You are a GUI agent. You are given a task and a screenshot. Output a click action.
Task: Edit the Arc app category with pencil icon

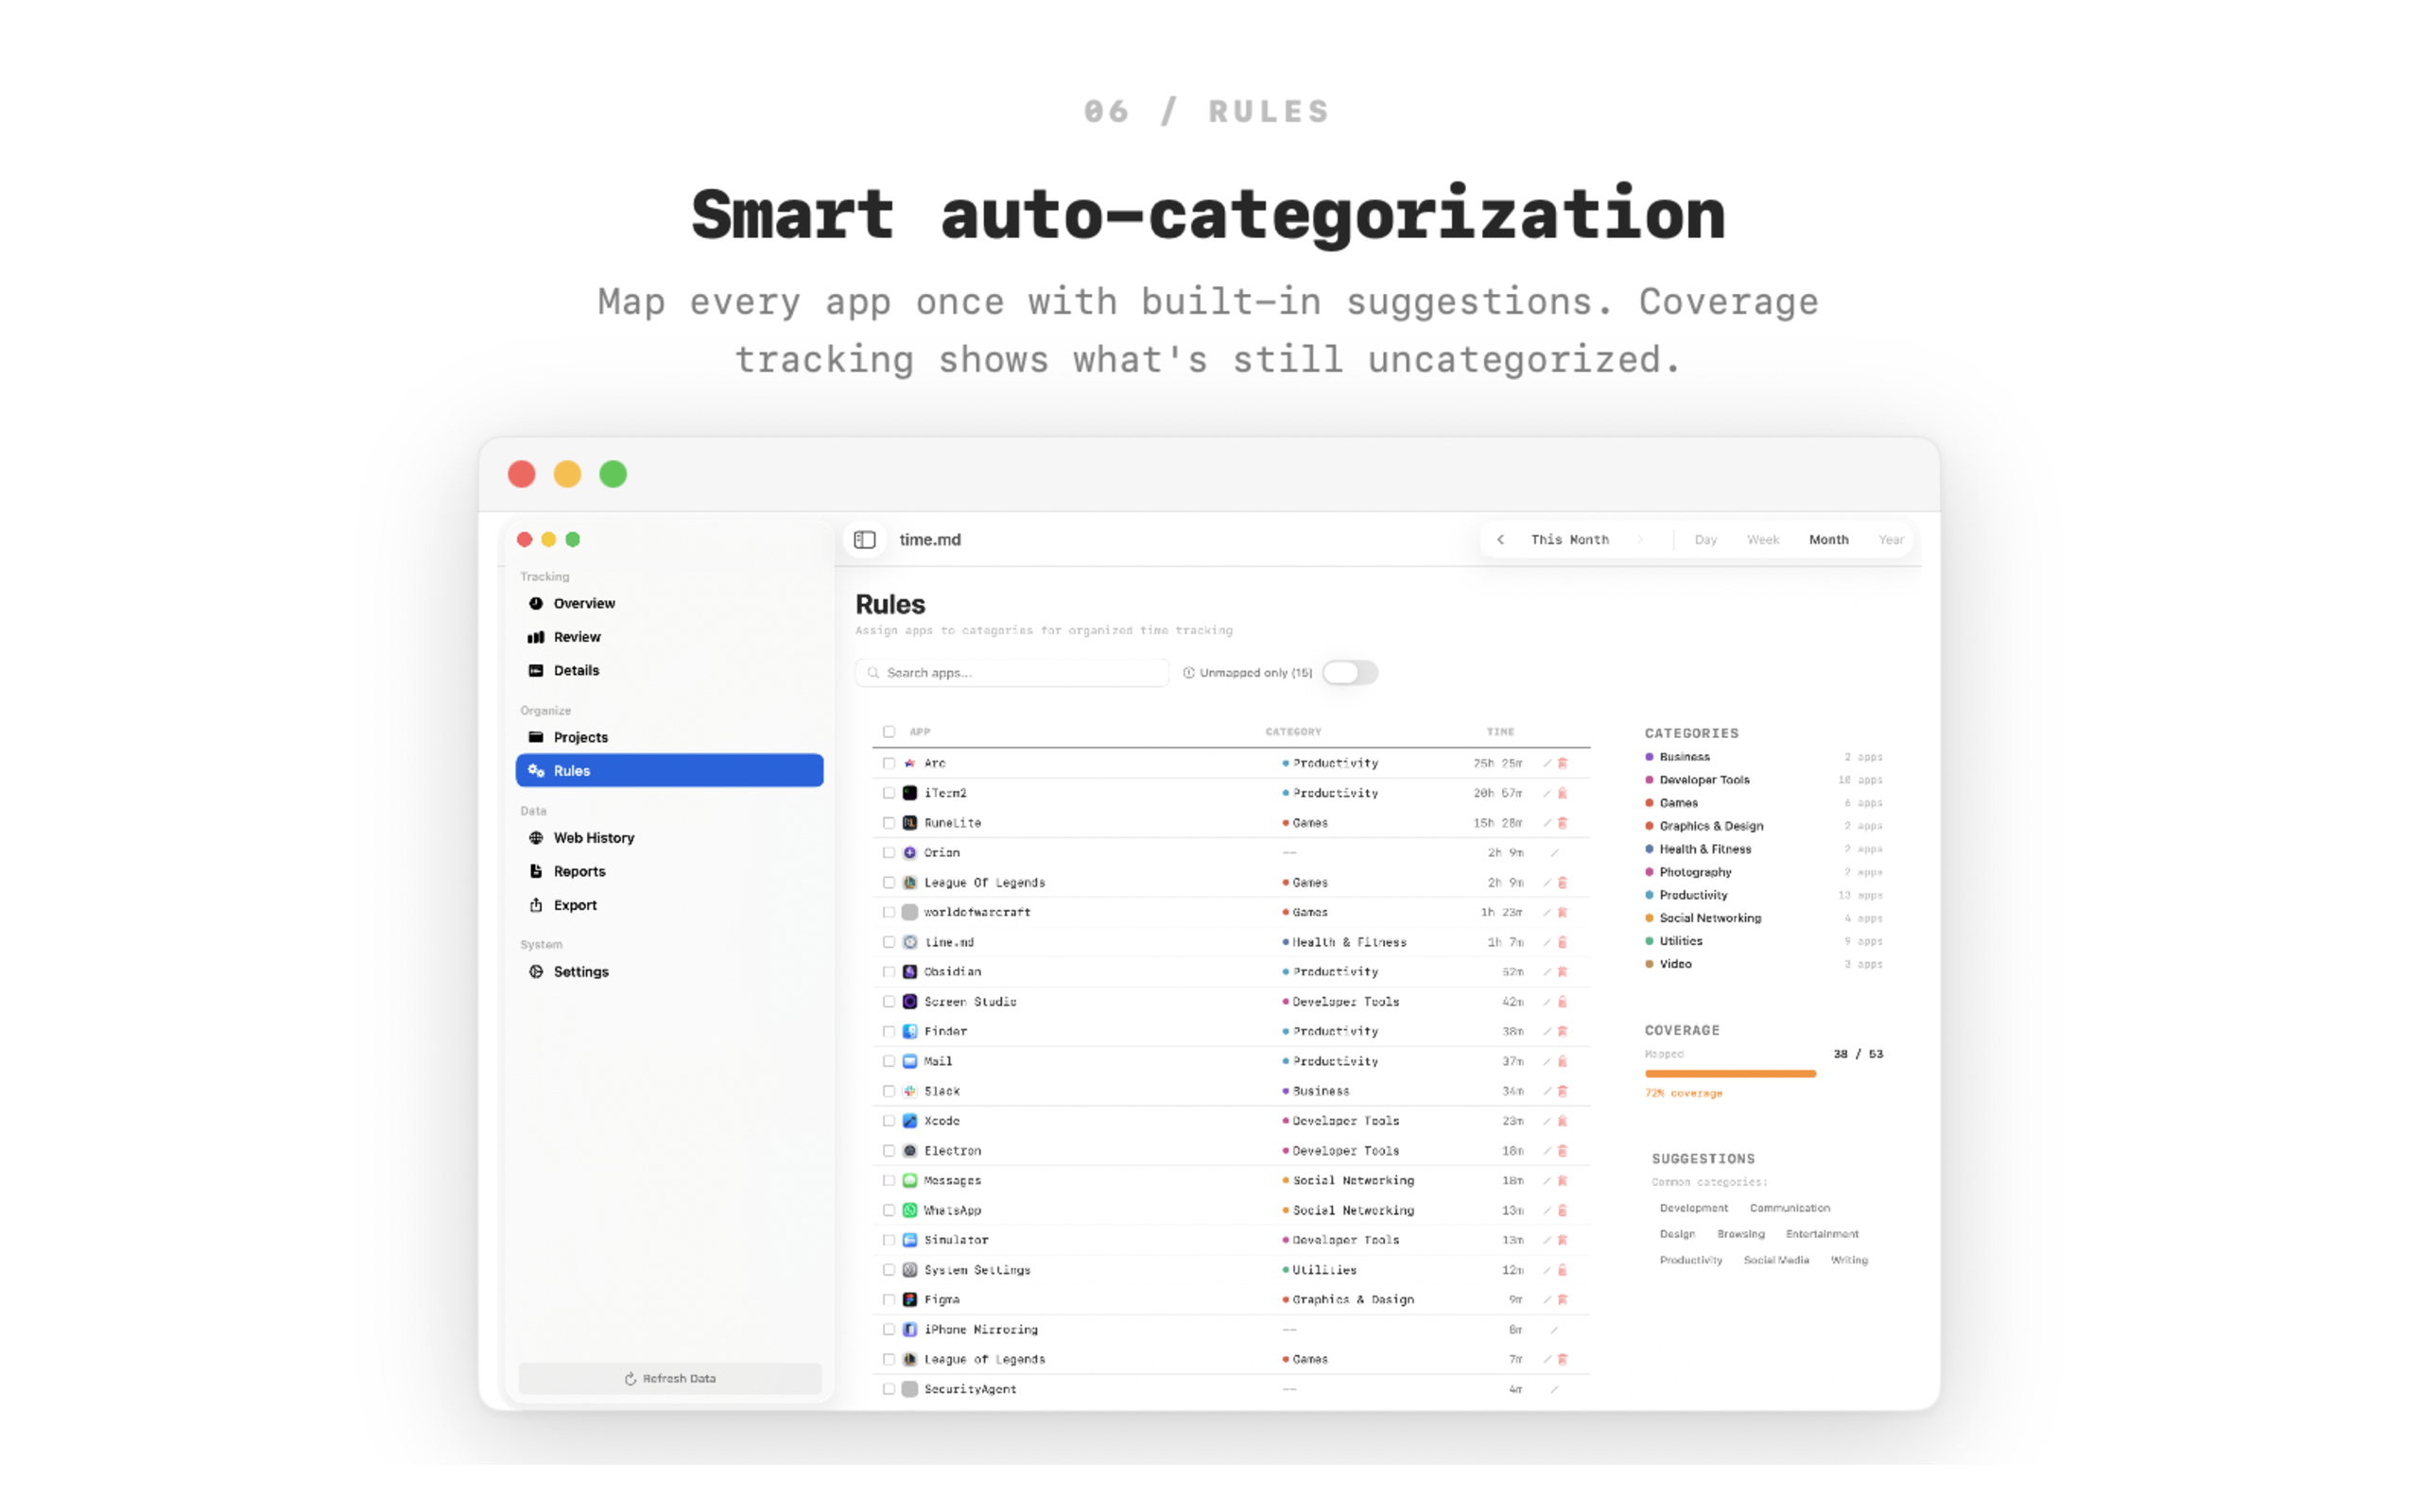pos(1548,762)
